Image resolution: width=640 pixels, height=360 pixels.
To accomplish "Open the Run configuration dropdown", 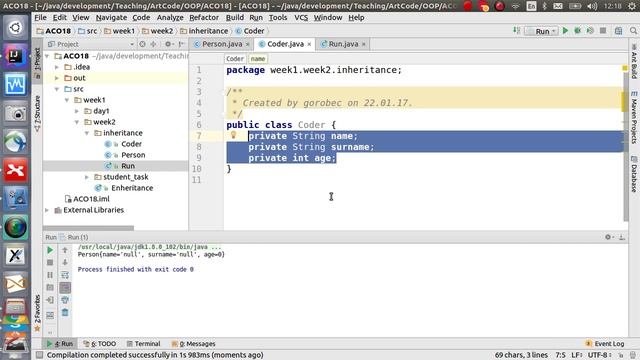I will coord(541,31).
